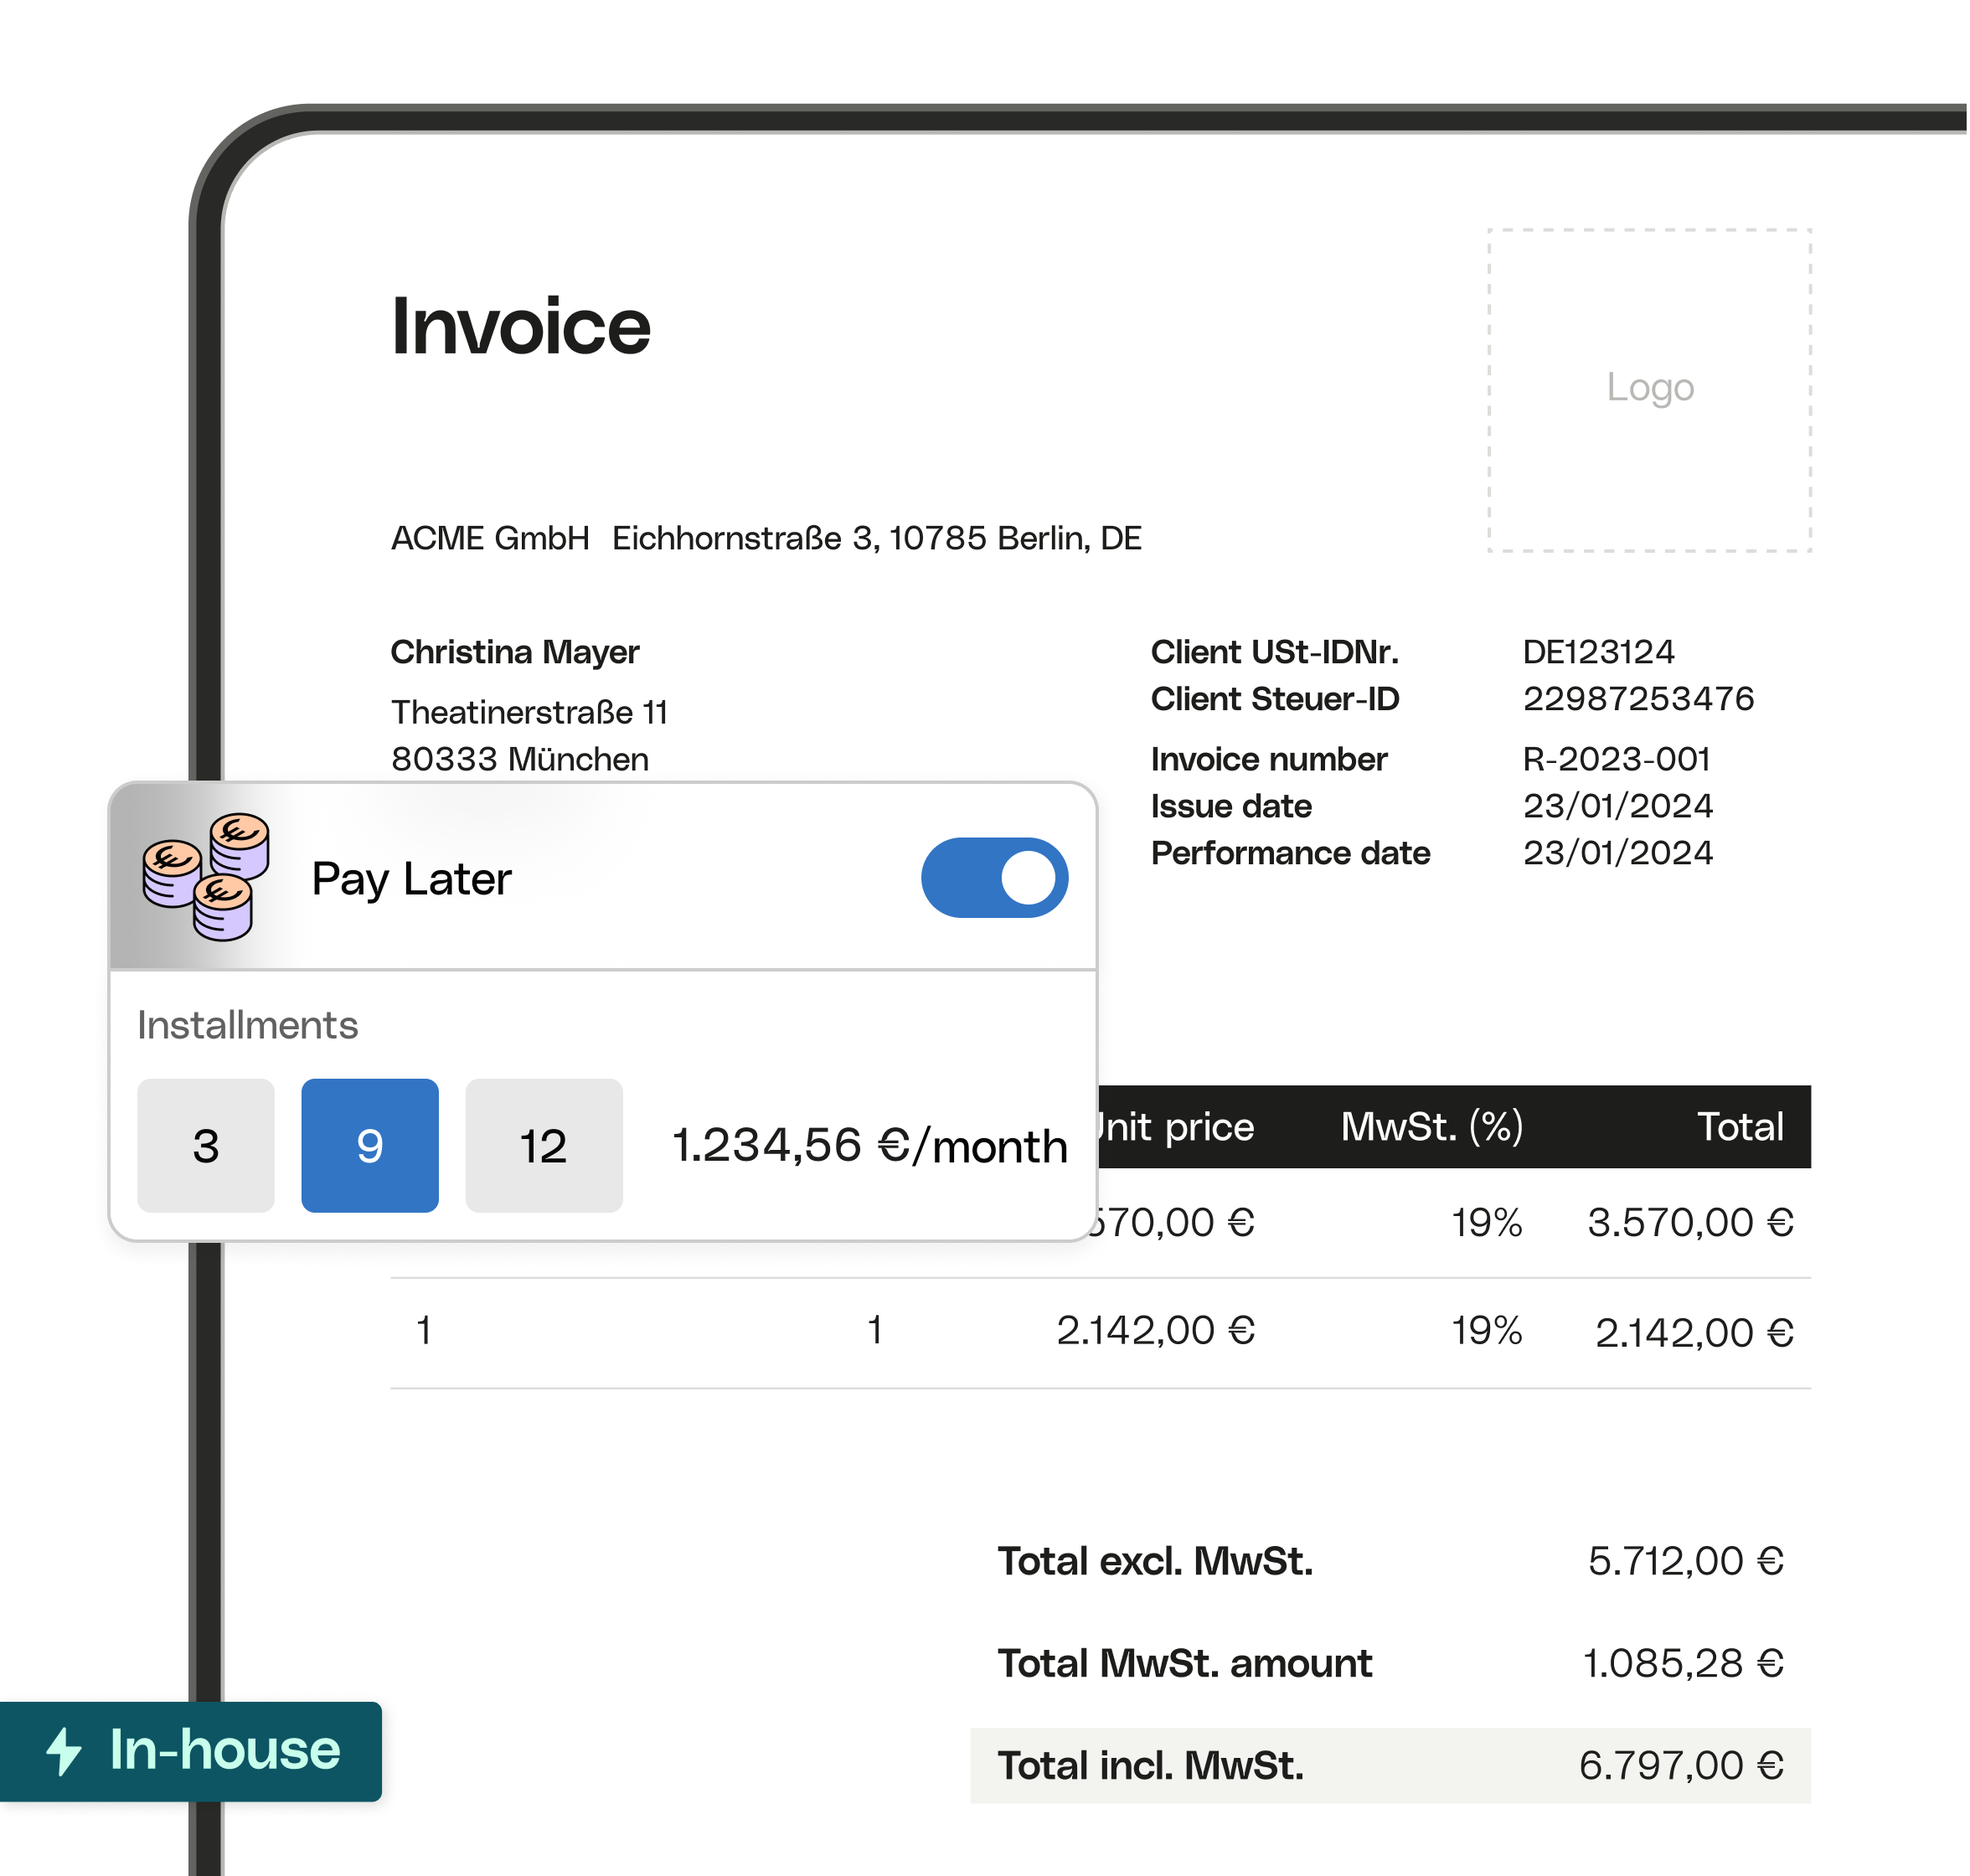Screen dimensions: 1970x1876
Task: Click the Client USt-IDNr. label
Action: pyautogui.click(x=1275, y=652)
